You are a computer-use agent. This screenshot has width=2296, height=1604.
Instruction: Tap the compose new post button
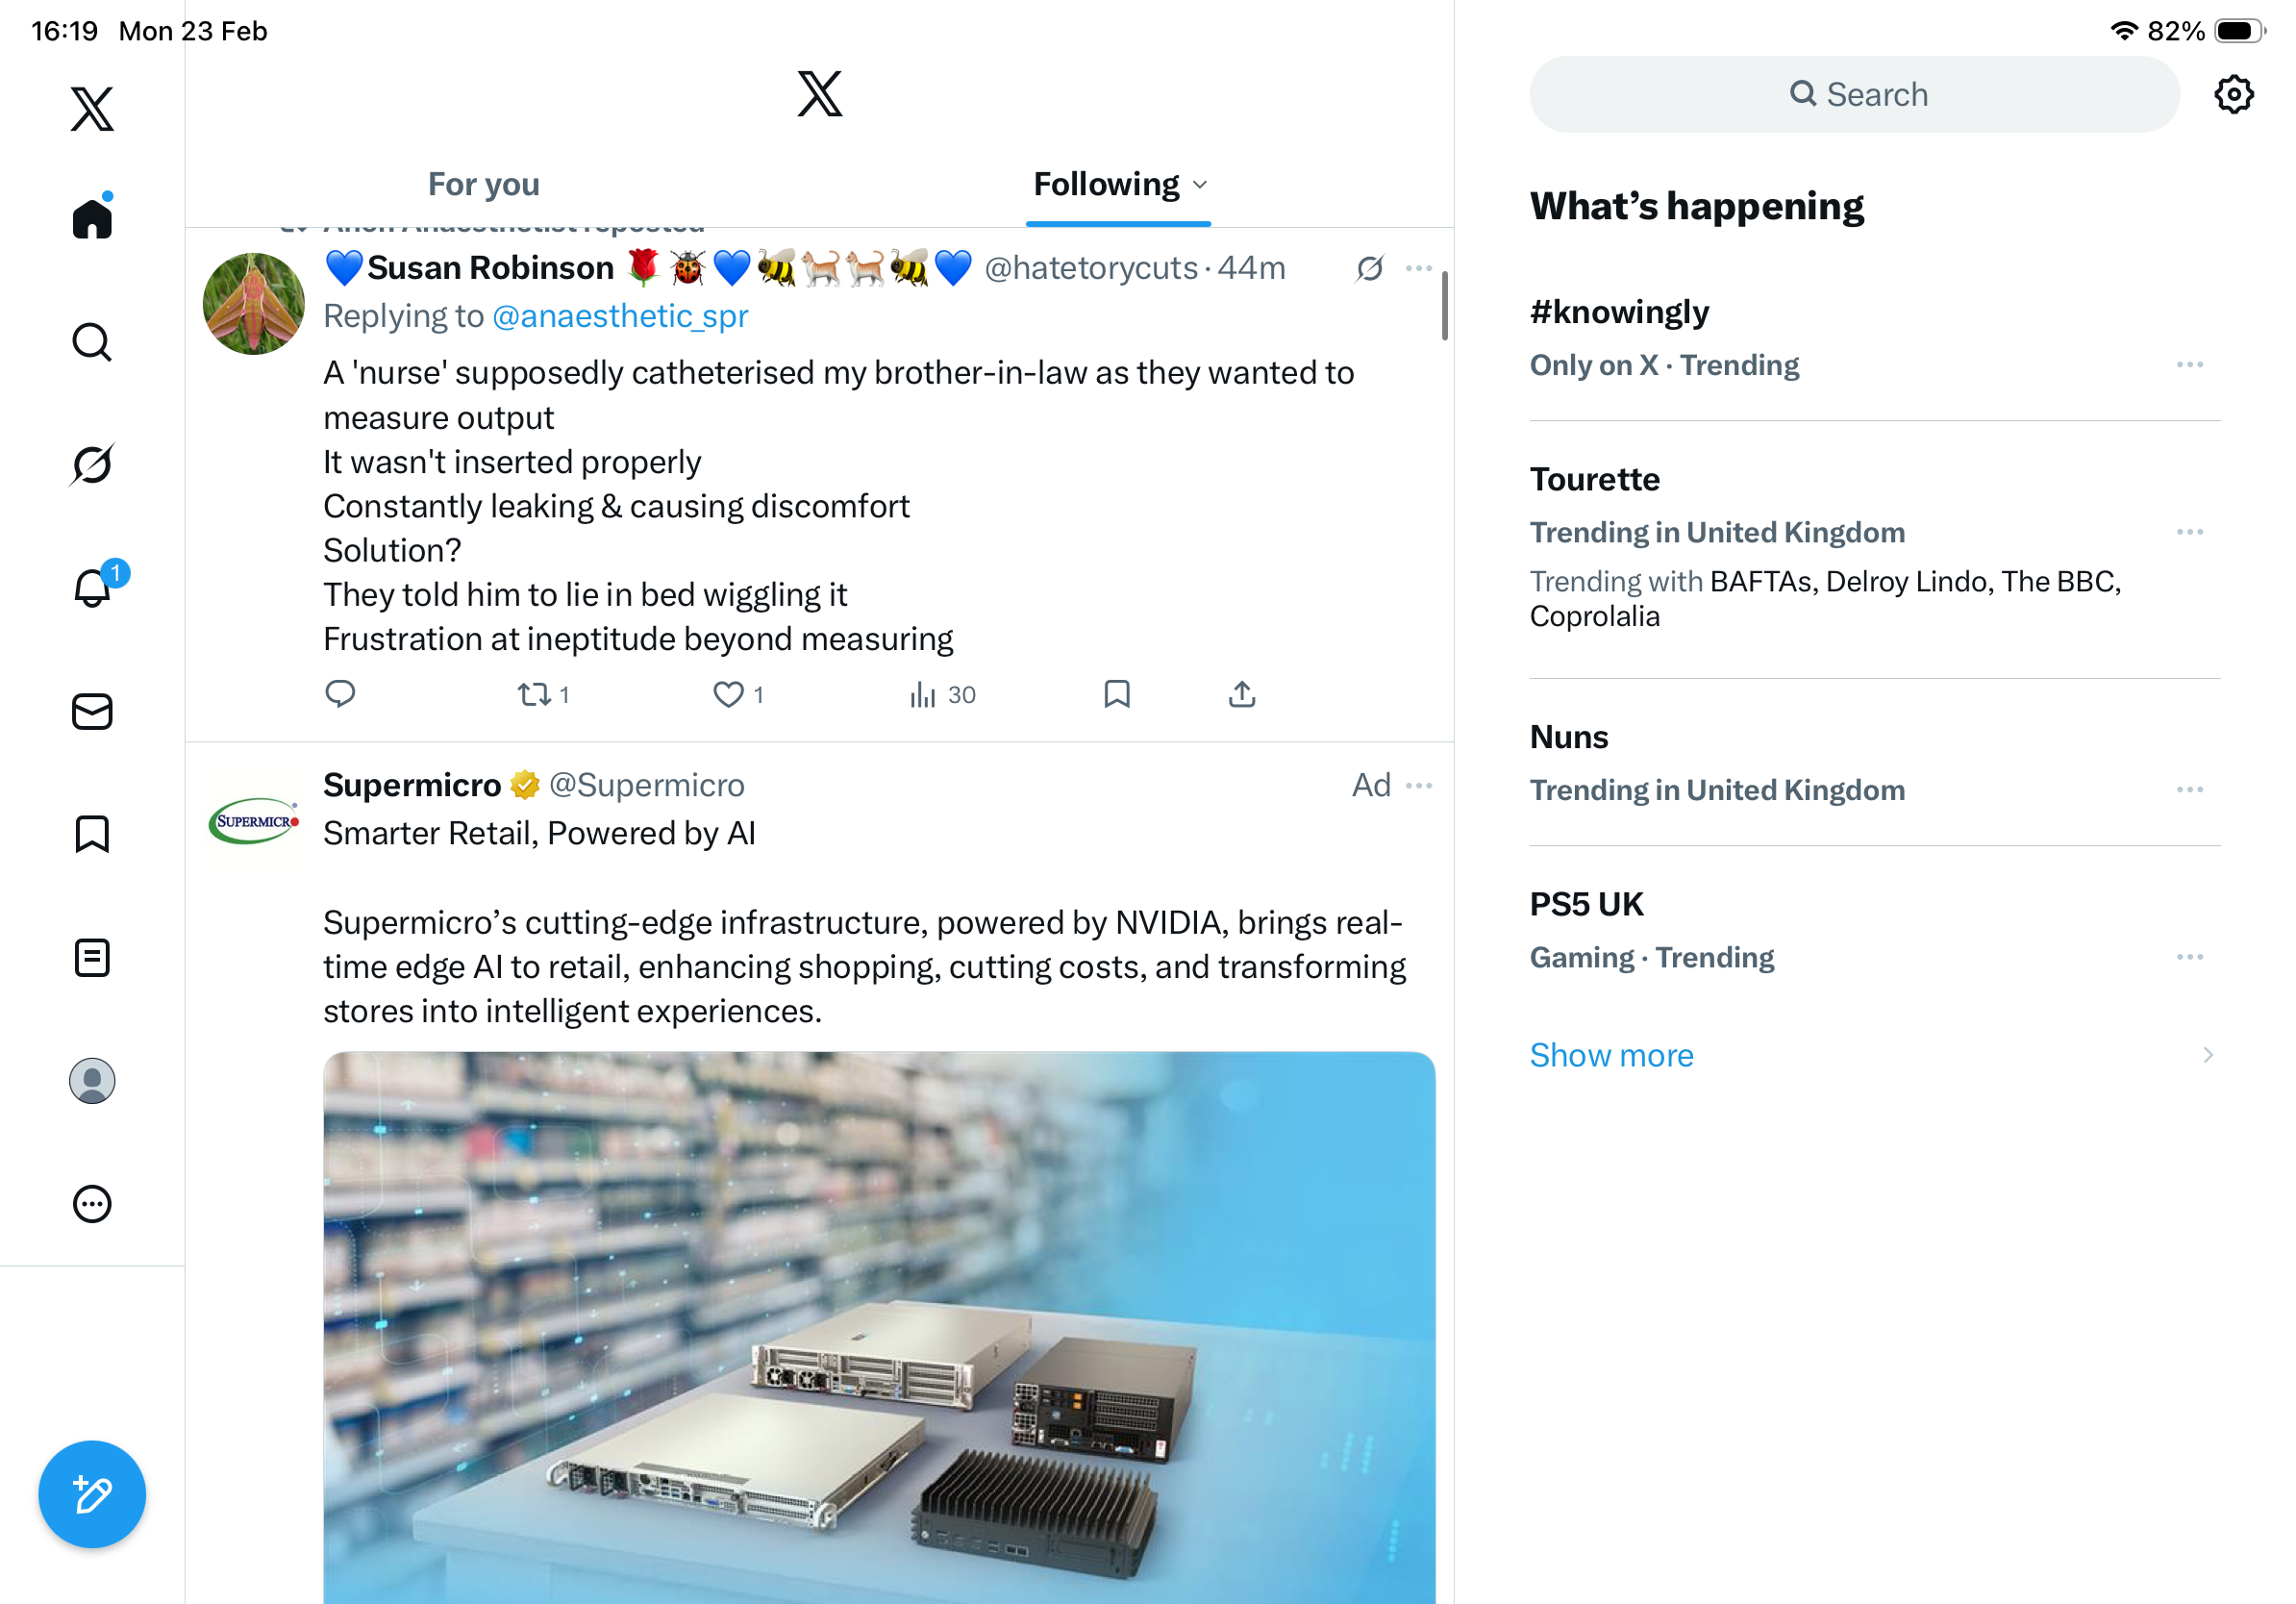click(92, 1494)
